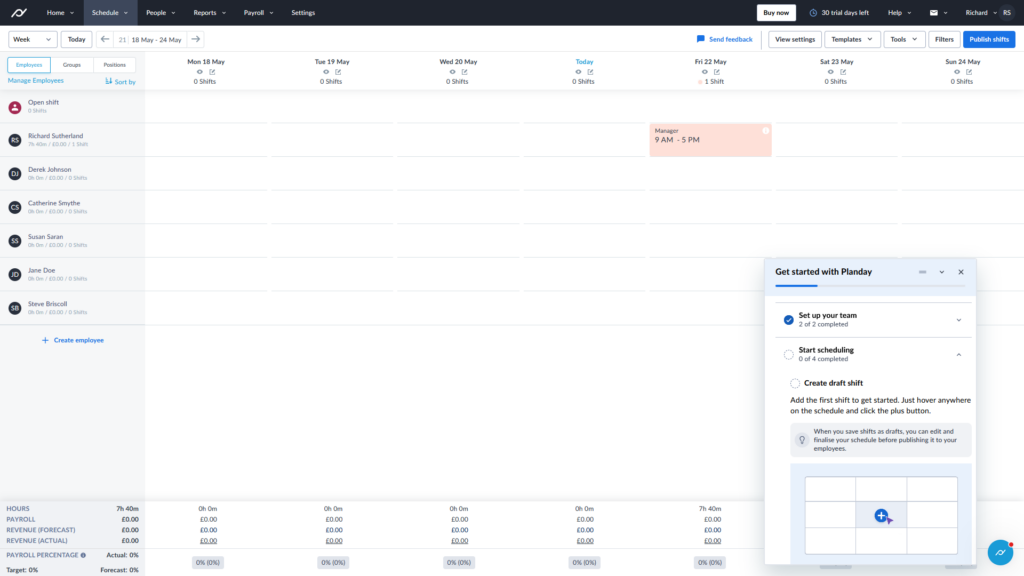Click the Publish shifts button

[x=989, y=39]
